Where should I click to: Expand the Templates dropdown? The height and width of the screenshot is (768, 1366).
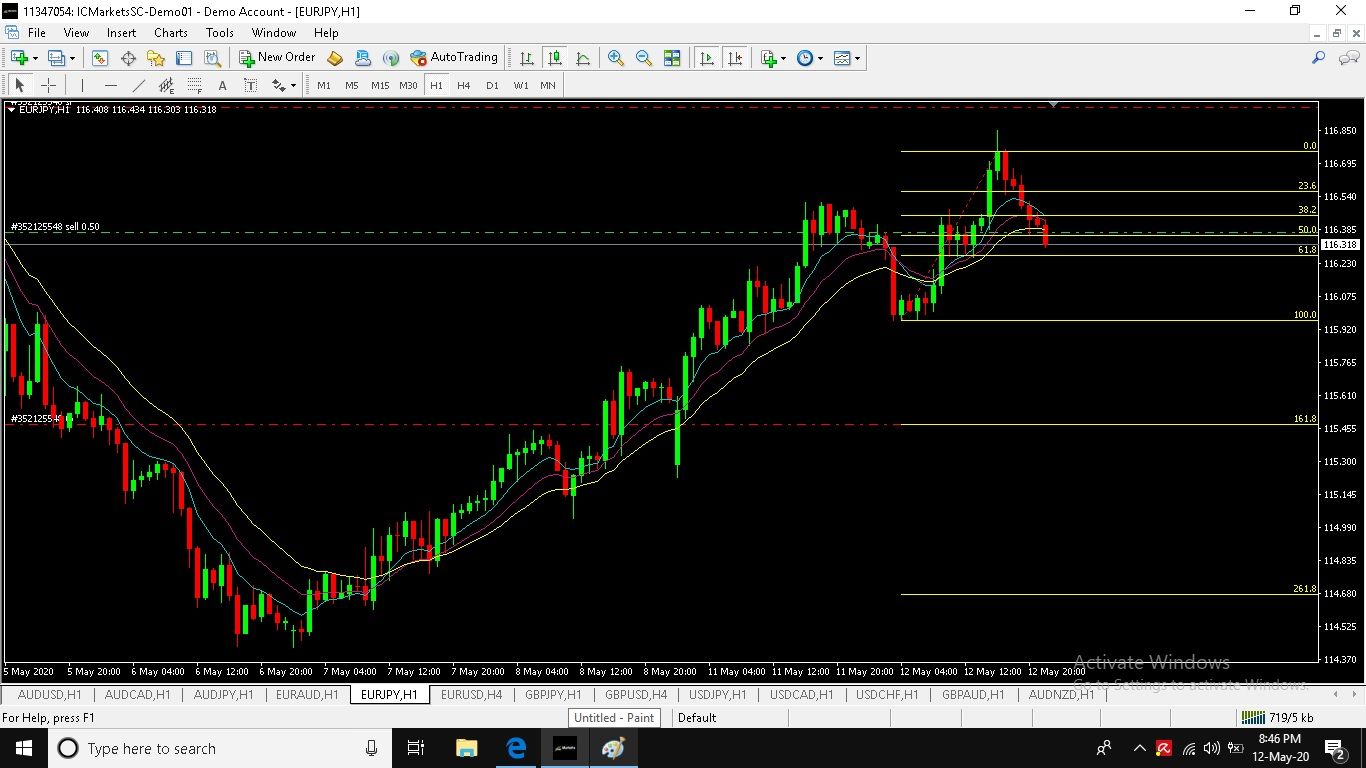click(857, 58)
